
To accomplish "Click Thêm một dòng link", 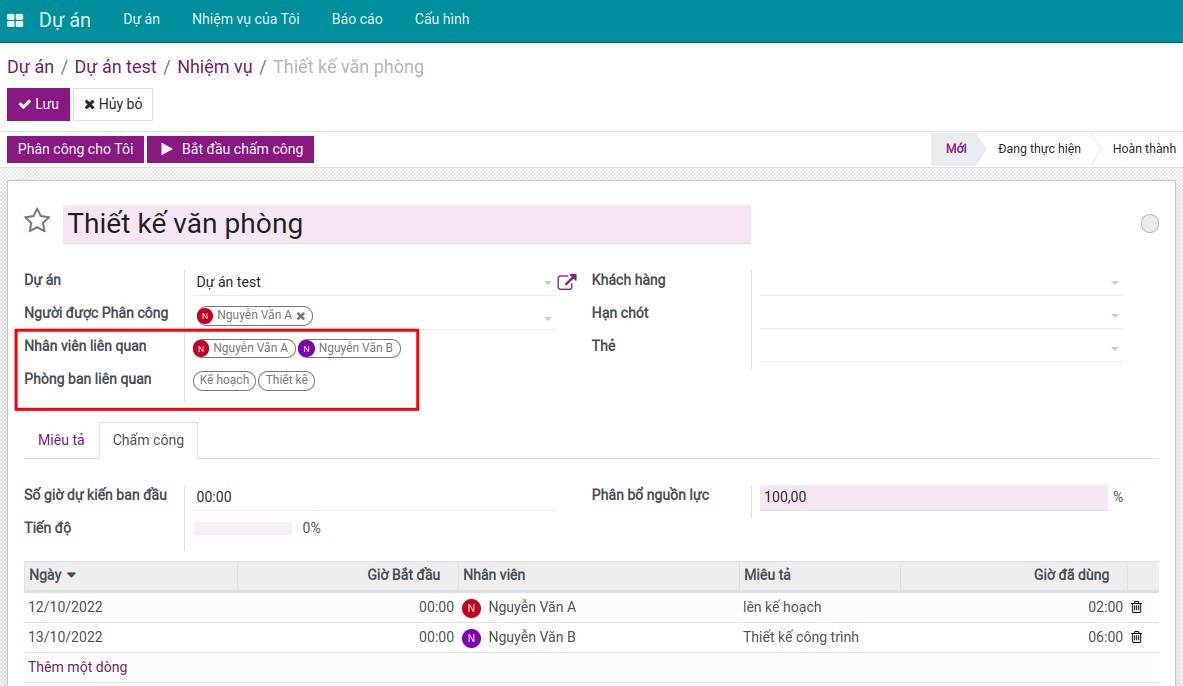I will (77, 667).
